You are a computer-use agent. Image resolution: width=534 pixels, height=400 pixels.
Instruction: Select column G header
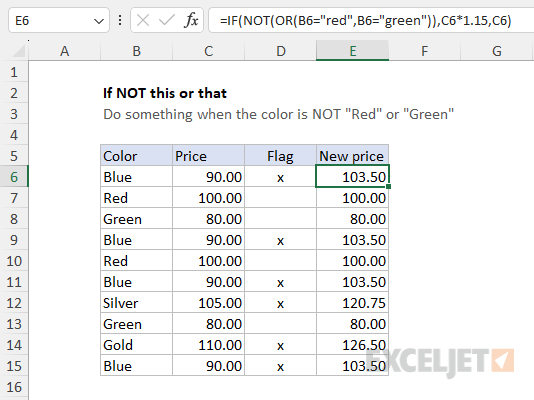[x=497, y=51]
